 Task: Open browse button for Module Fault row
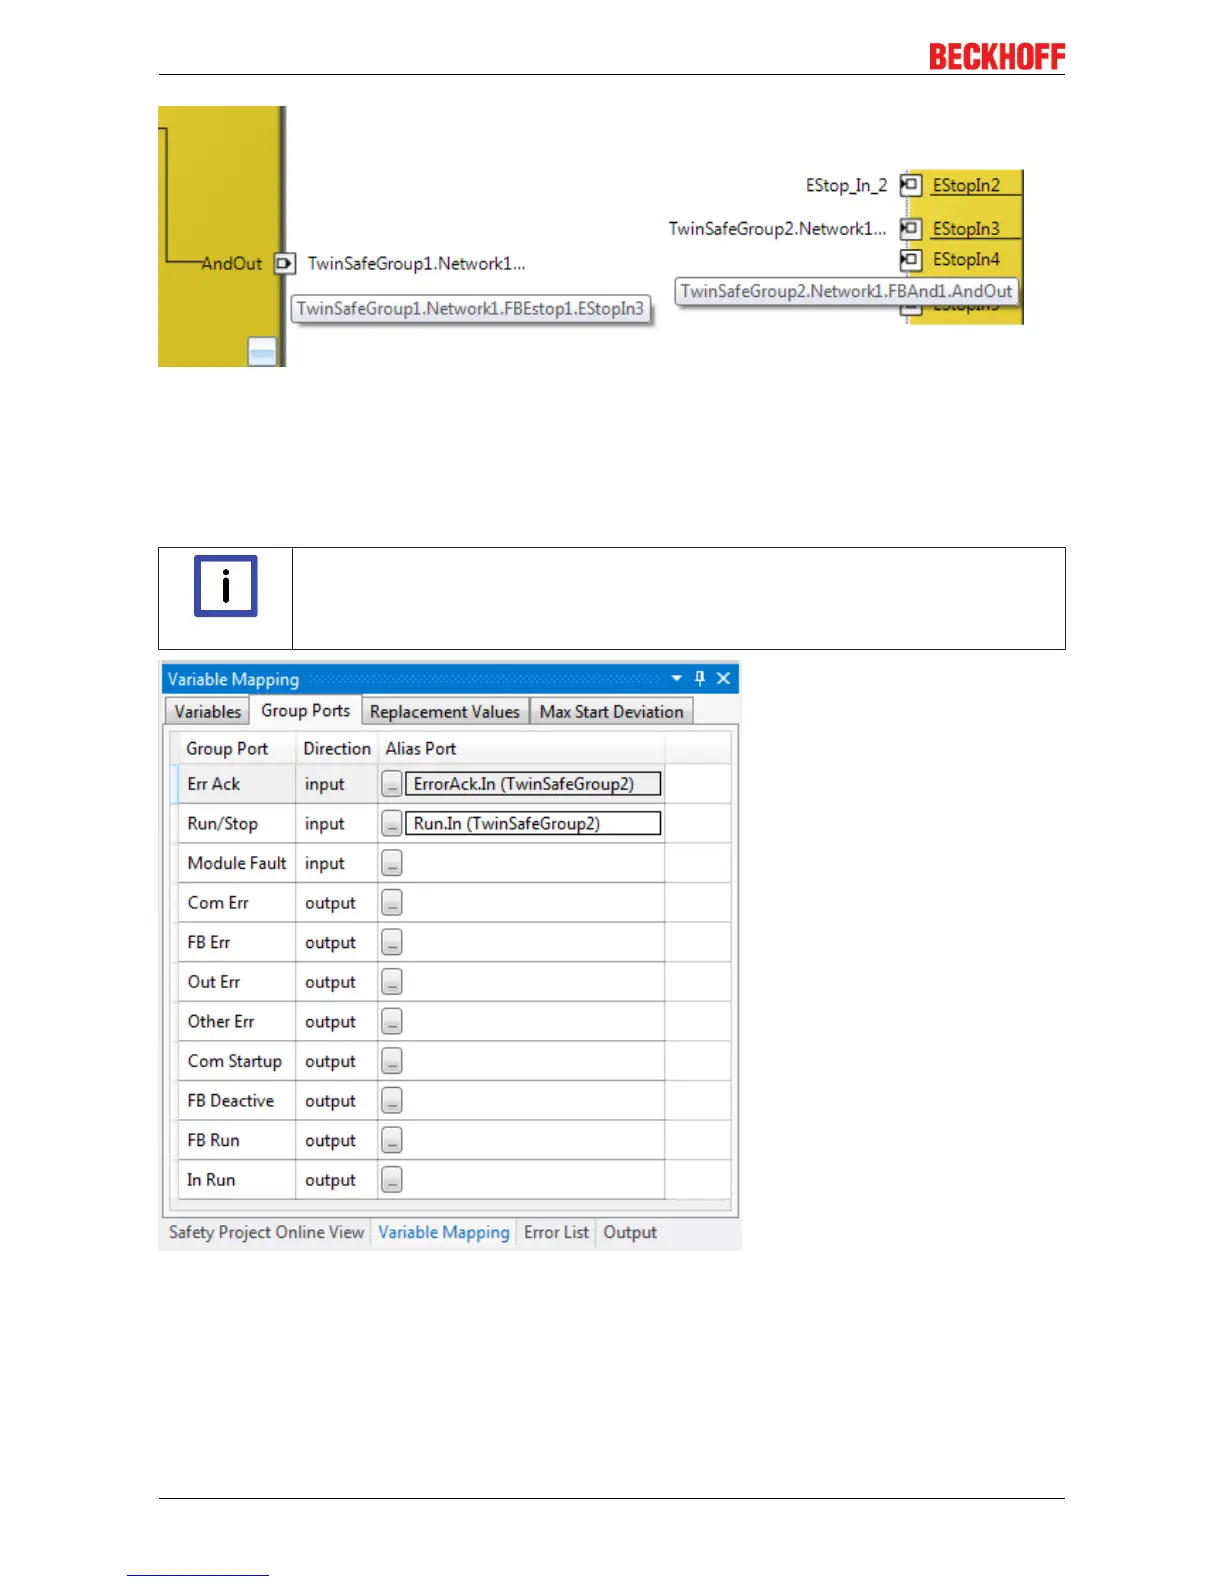pos(392,863)
